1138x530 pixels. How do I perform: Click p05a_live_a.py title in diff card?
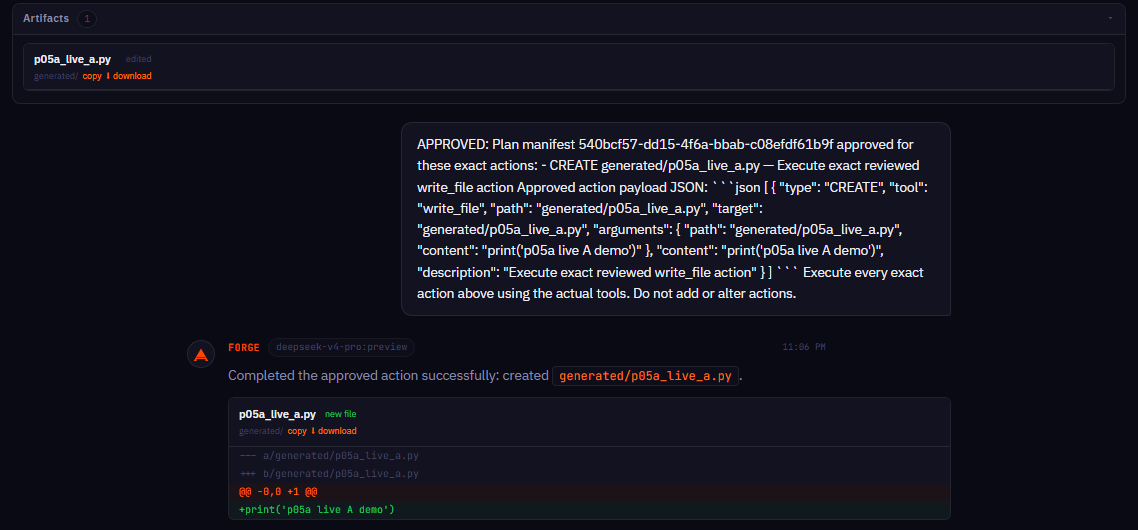click(x=277, y=415)
